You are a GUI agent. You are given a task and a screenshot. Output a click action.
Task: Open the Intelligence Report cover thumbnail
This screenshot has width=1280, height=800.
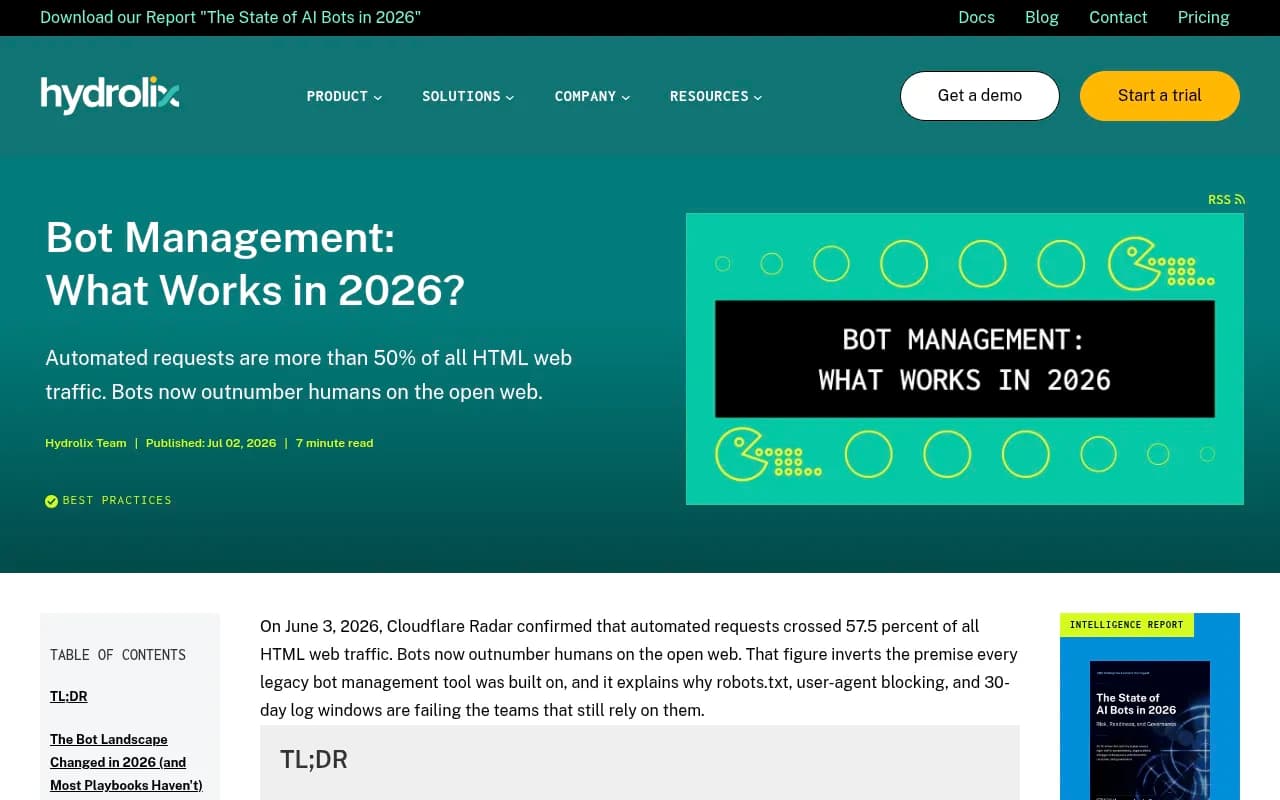[1150, 730]
